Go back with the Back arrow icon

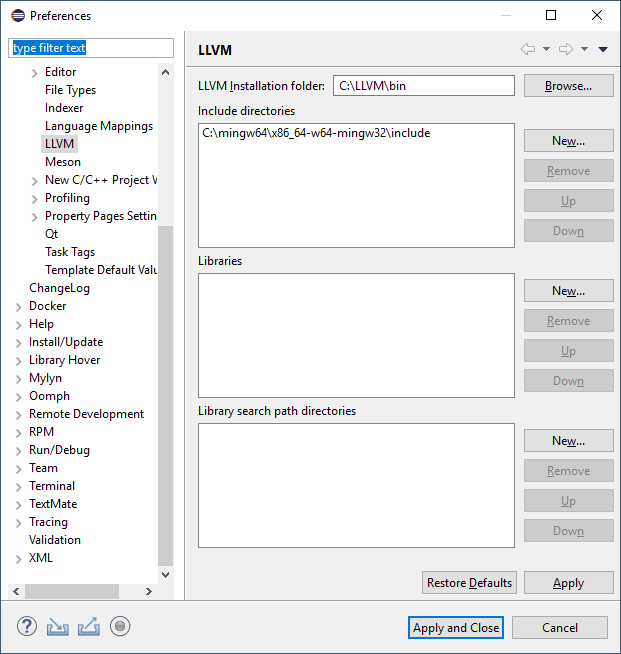528,49
